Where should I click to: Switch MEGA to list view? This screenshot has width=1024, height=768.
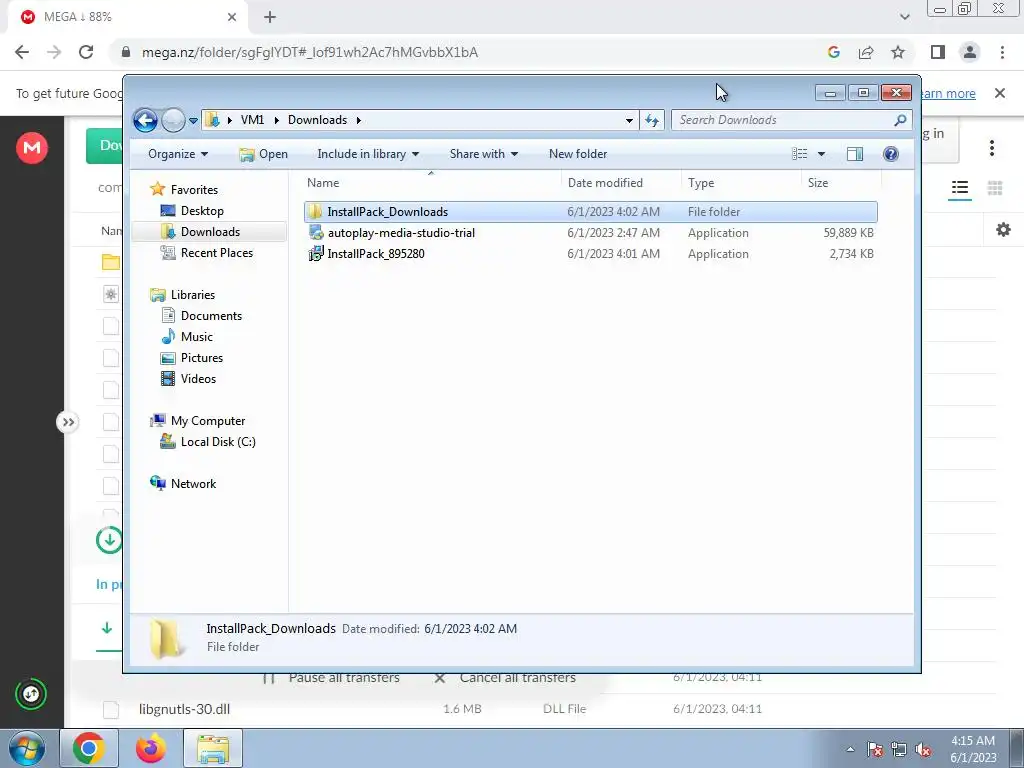click(960, 189)
